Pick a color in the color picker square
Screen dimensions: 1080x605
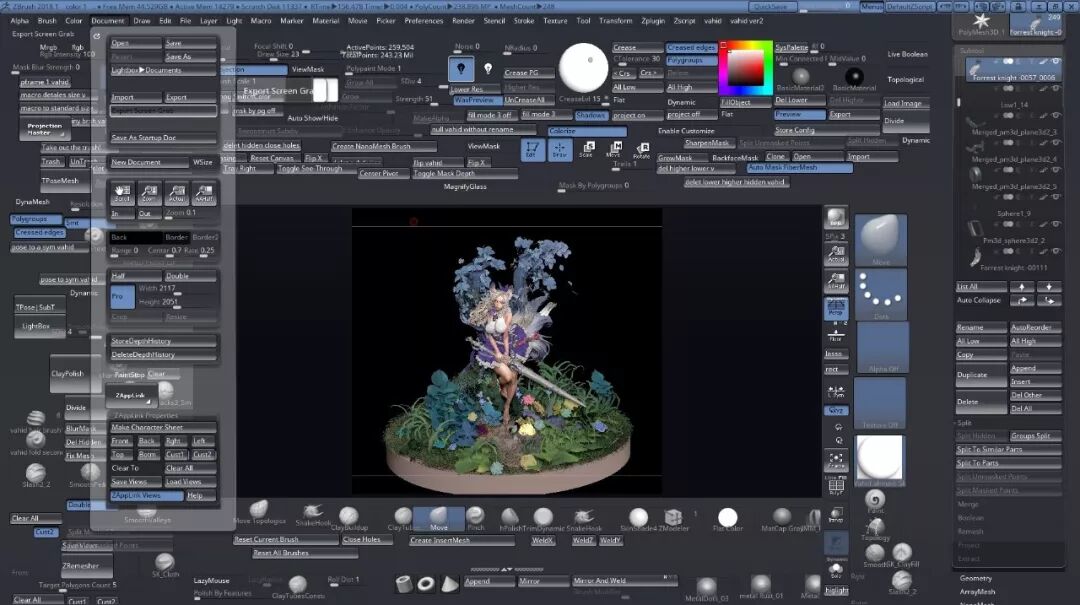pyautogui.click(x=745, y=68)
